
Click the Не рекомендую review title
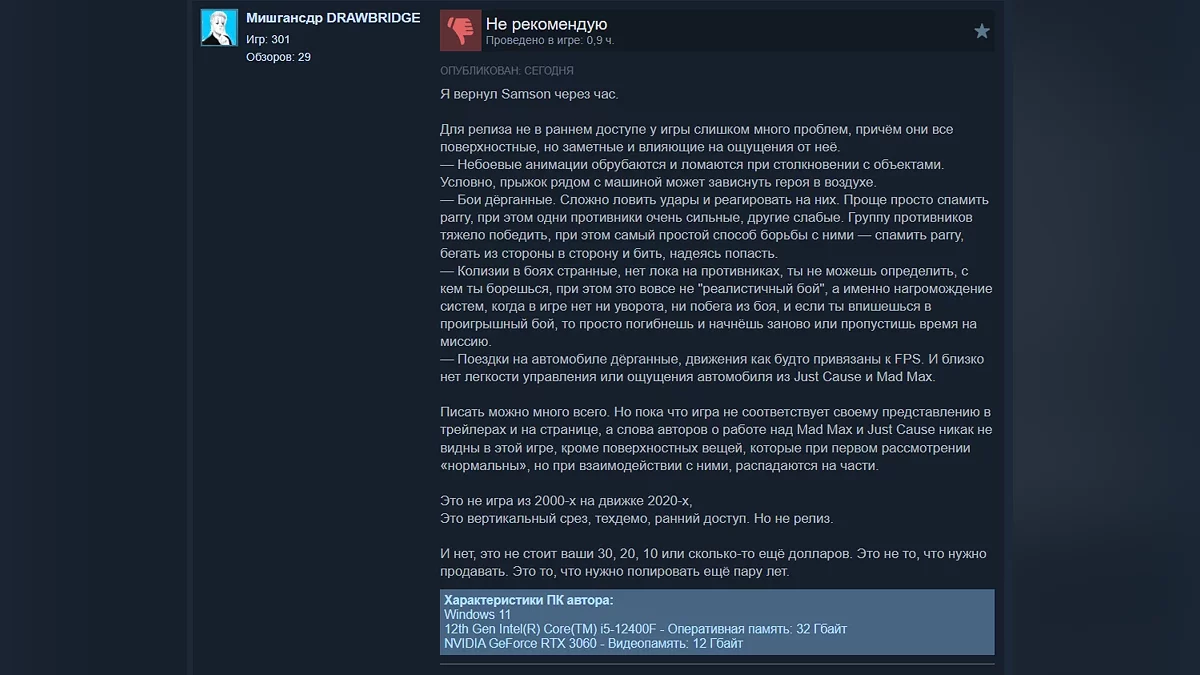click(546, 24)
